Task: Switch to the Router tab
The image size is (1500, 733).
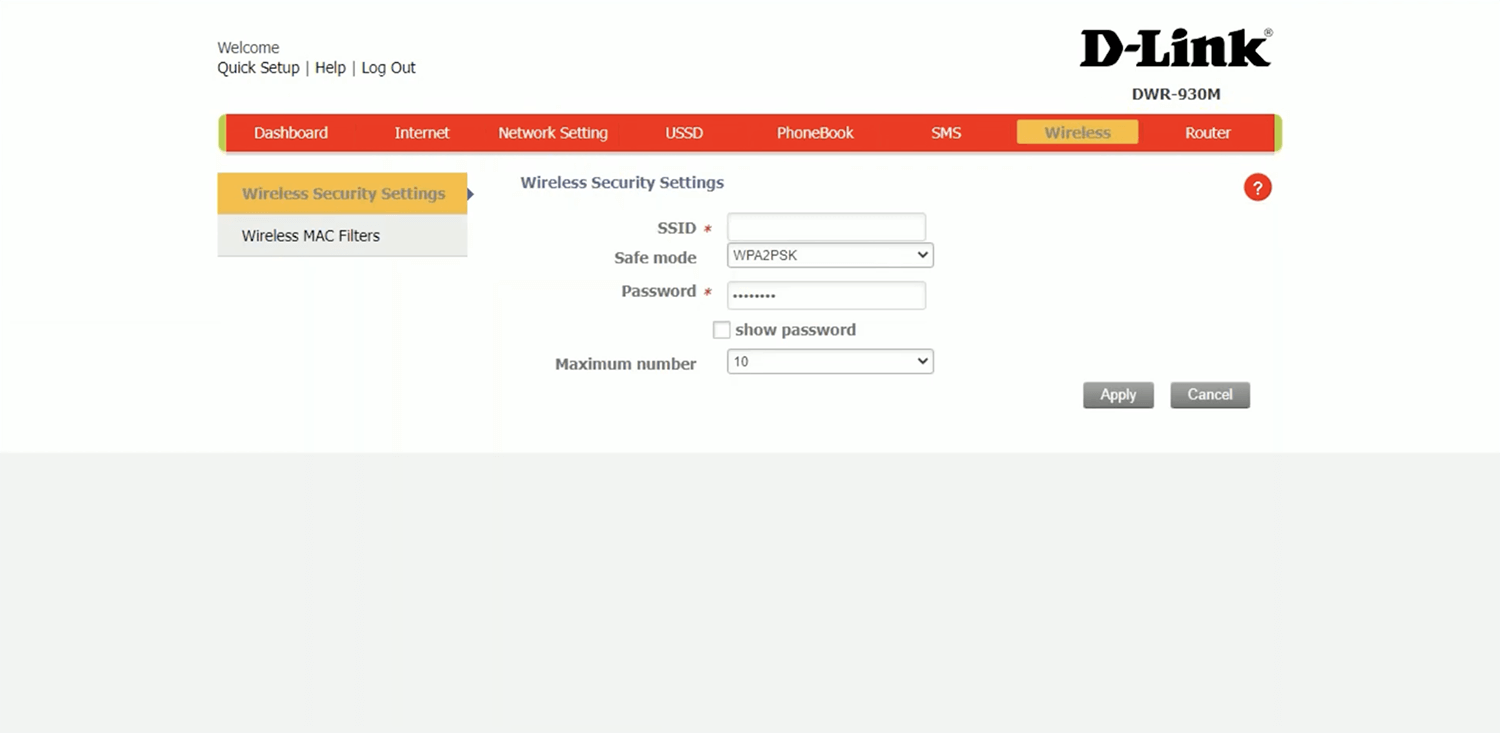Action: tap(1207, 133)
